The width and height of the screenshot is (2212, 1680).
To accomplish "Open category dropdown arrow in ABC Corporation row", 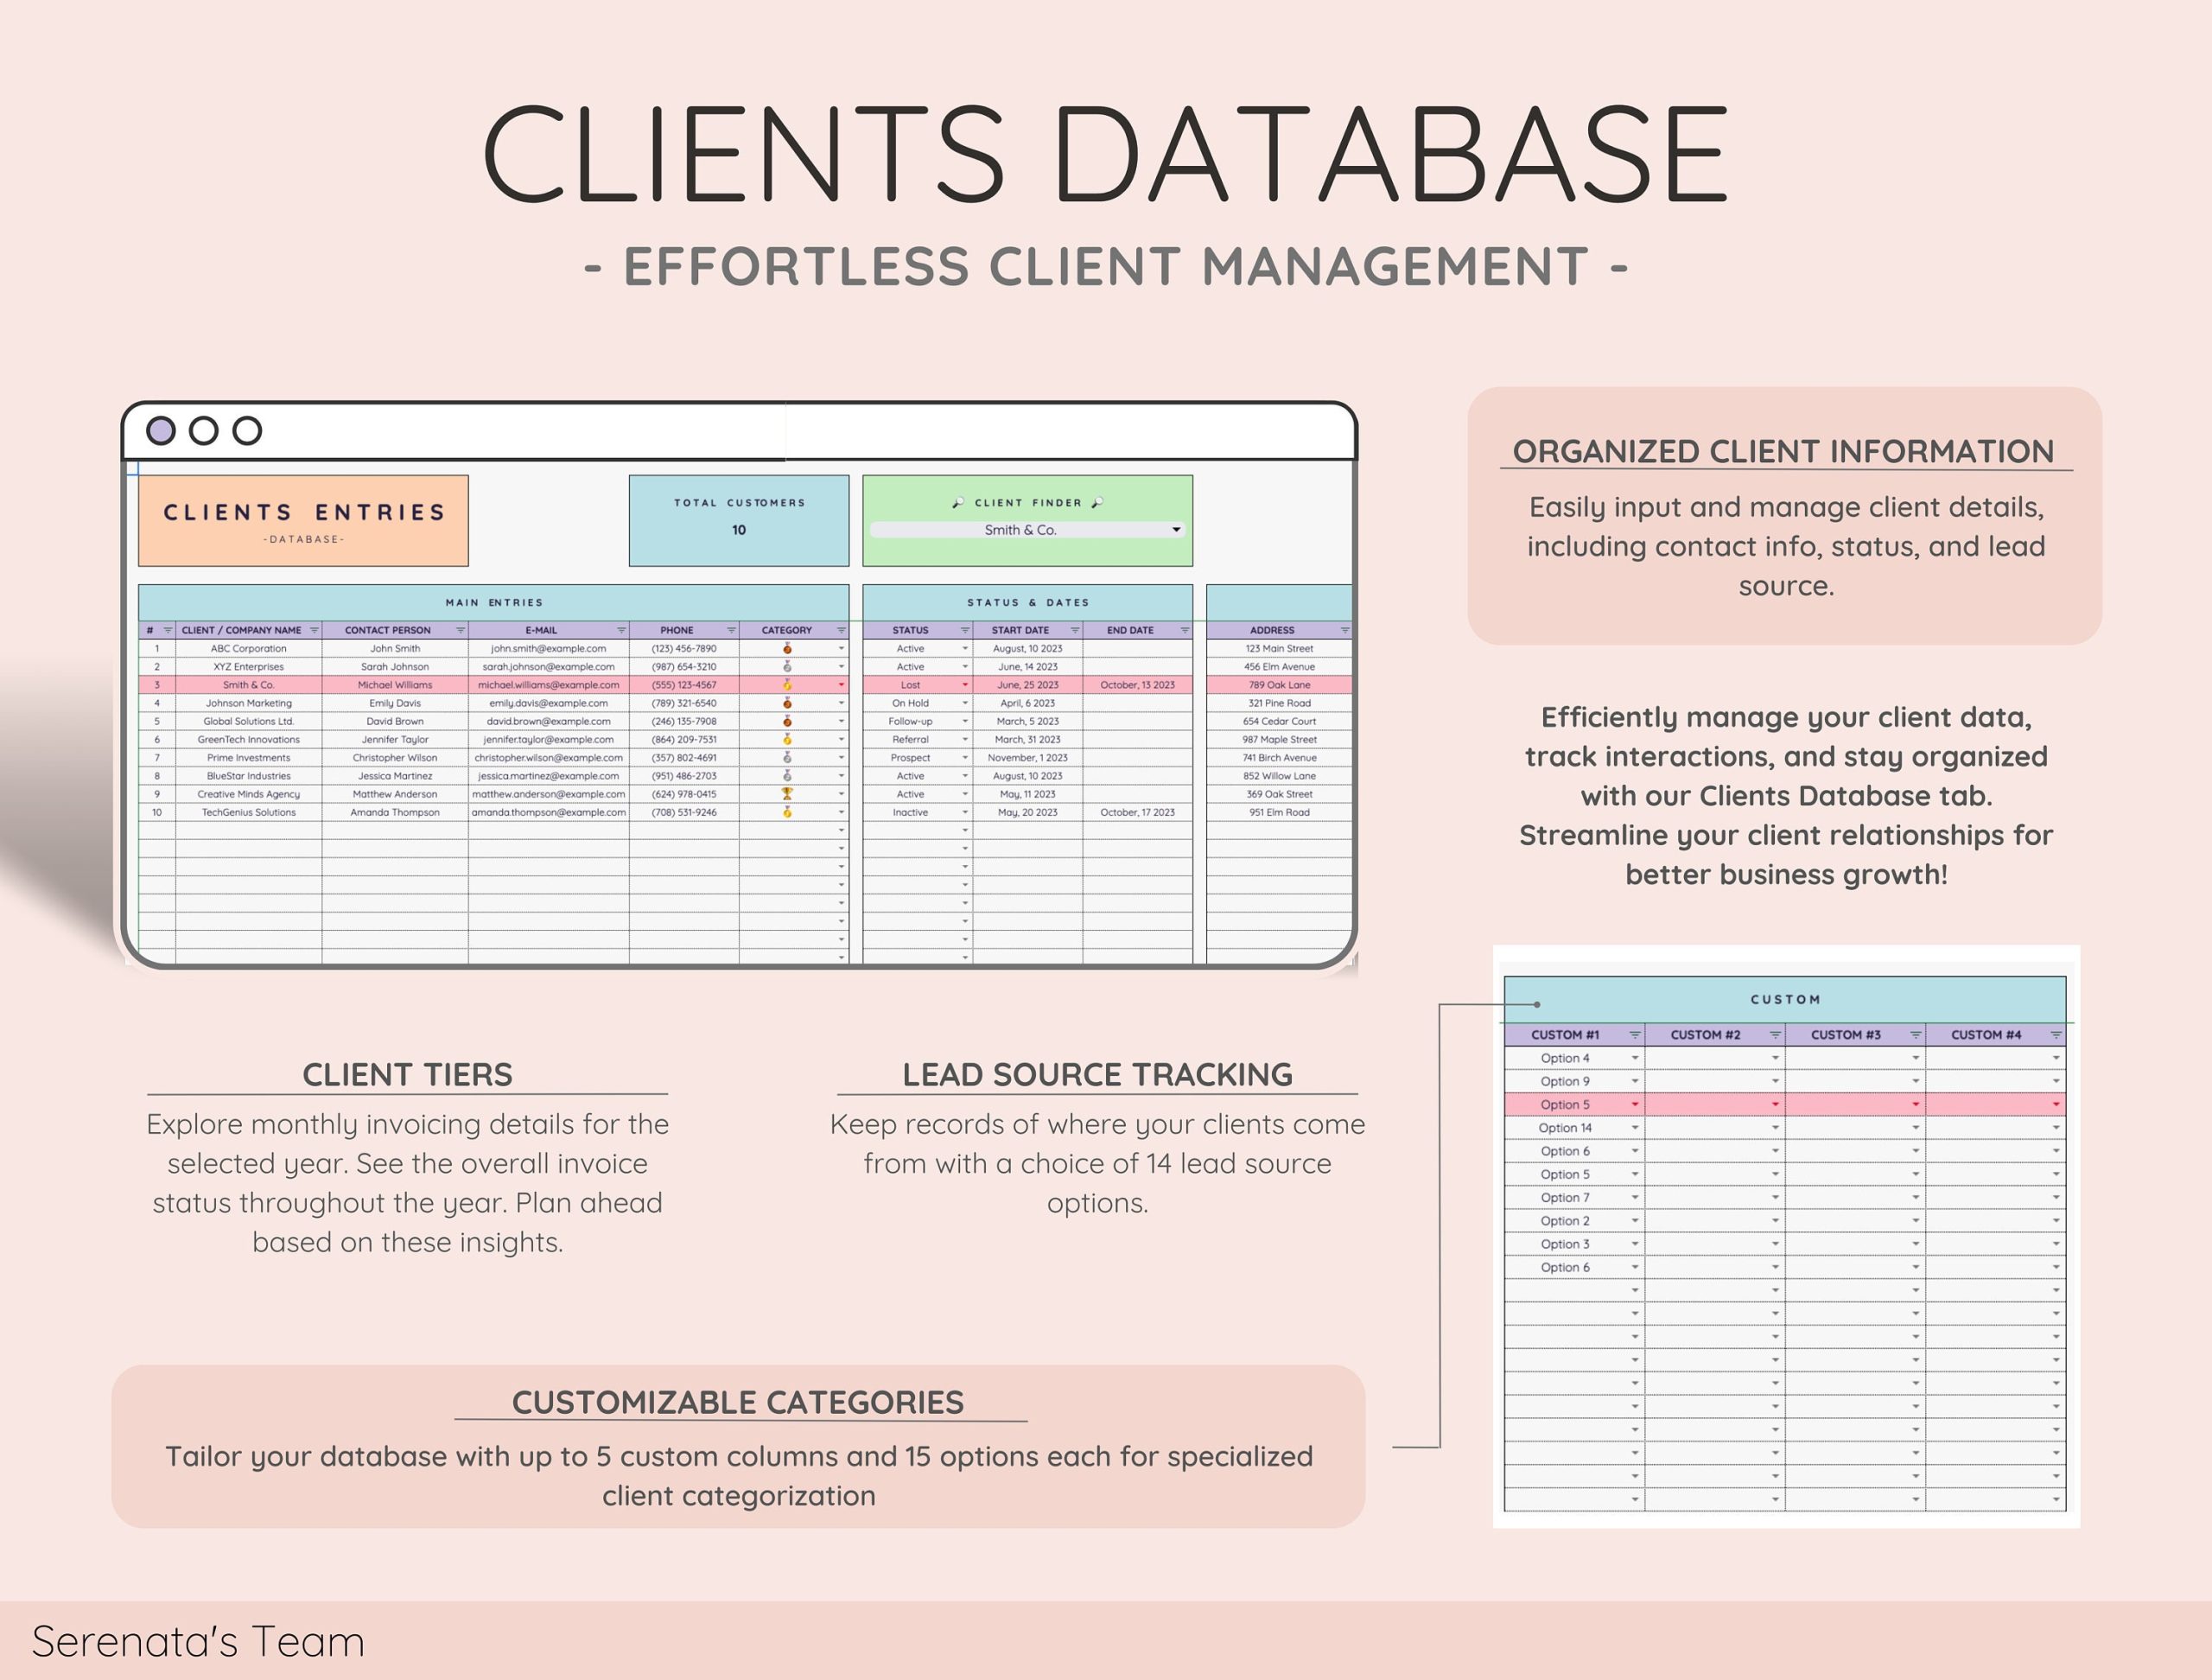I will (x=841, y=649).
